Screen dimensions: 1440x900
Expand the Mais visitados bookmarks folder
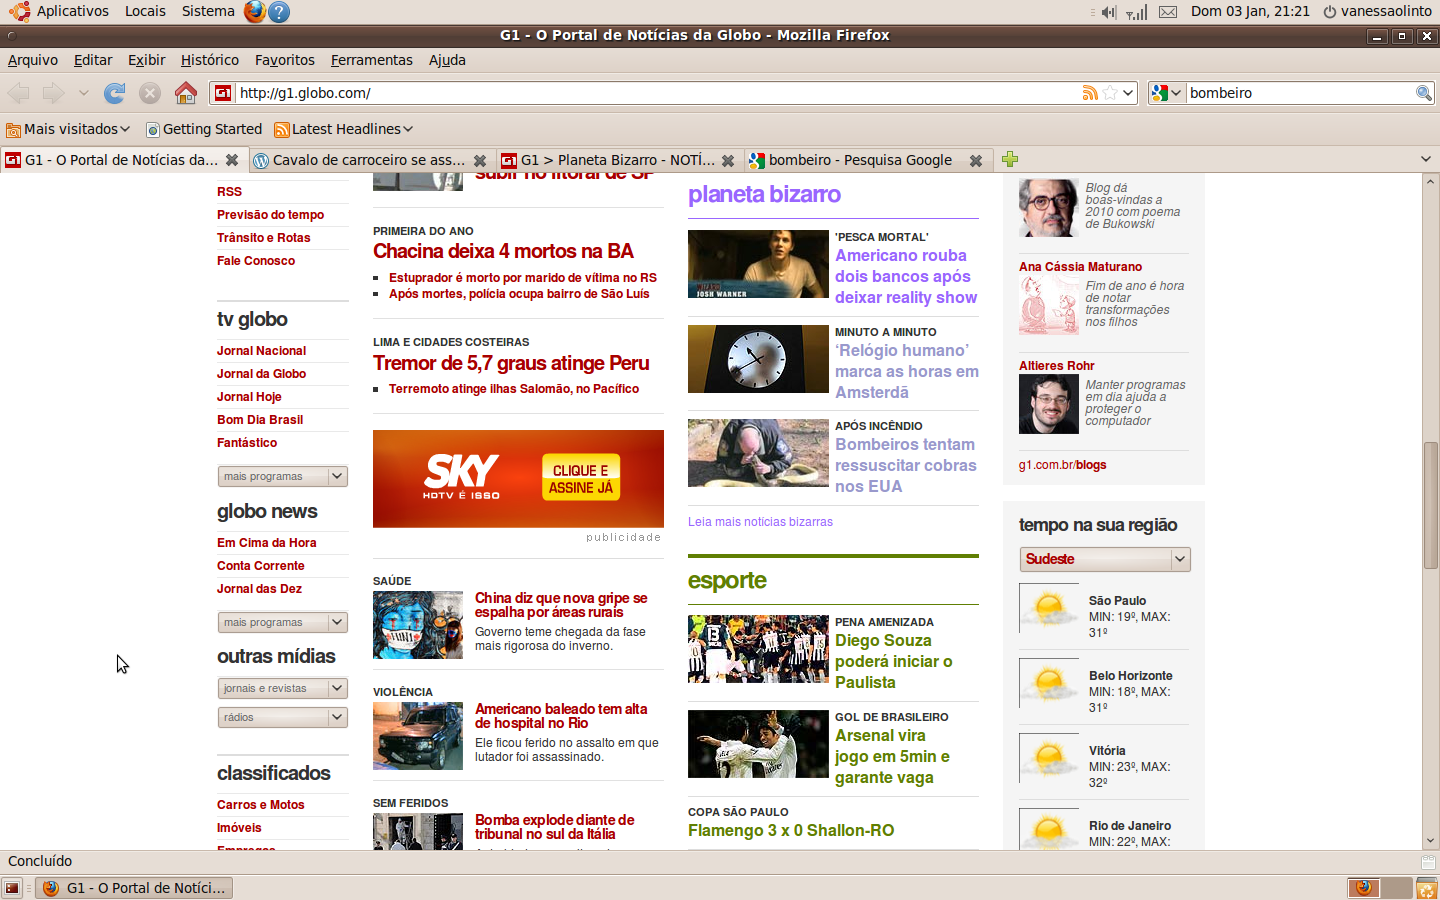[x=68, y=129]
